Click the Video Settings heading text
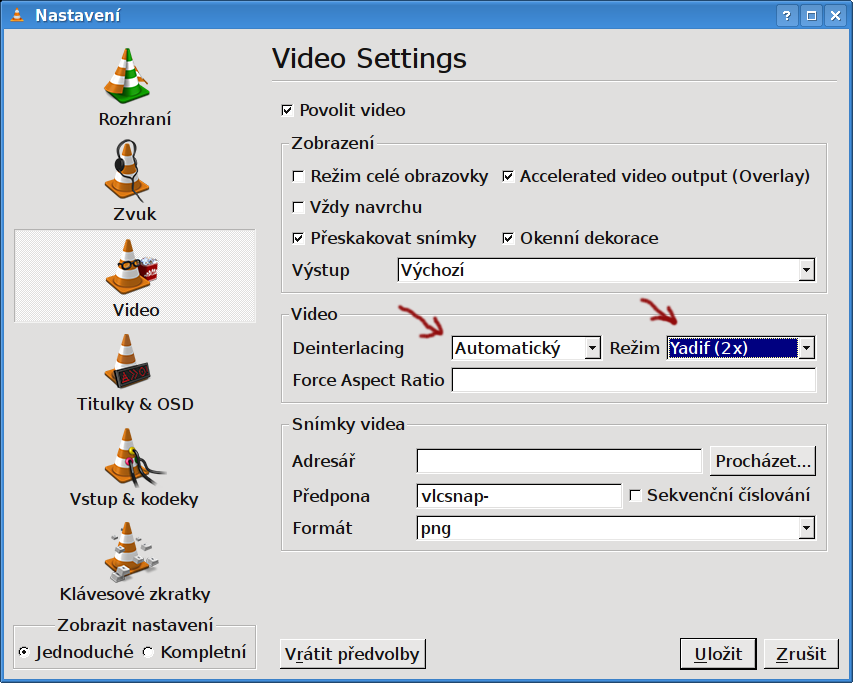This screenshot has height=683, width=853. 369,59
